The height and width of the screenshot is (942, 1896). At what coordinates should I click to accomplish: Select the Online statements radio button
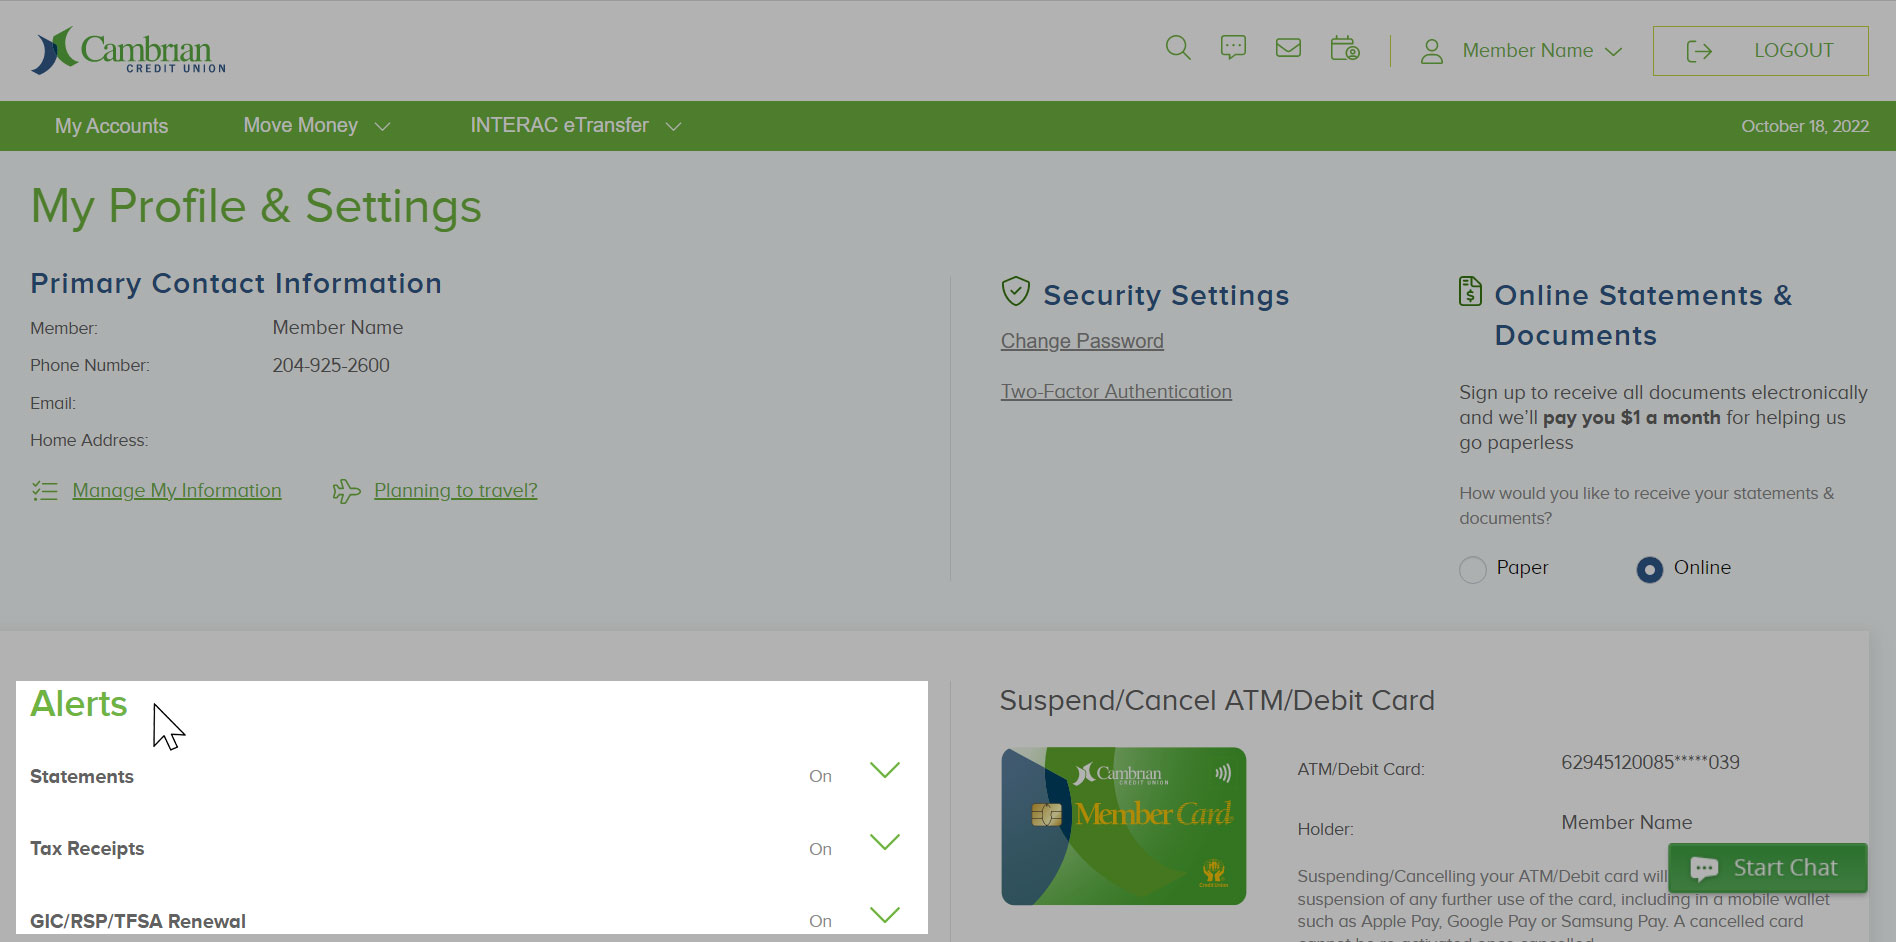pos(1648,569)
